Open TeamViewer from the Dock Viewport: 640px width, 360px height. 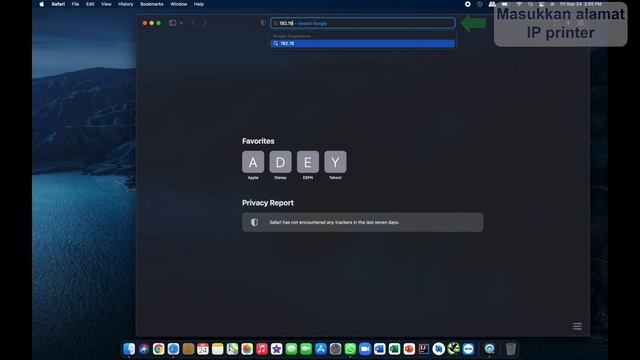pos(468,349)
